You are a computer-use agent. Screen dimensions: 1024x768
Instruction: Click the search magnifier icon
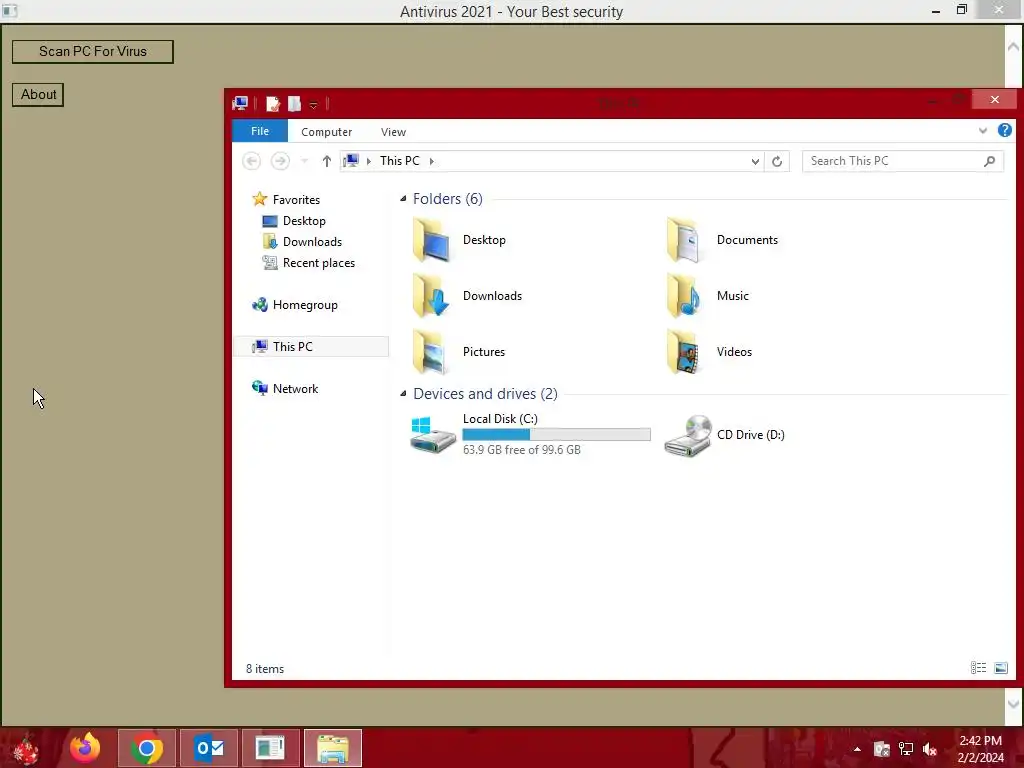(x=989, y=161)
